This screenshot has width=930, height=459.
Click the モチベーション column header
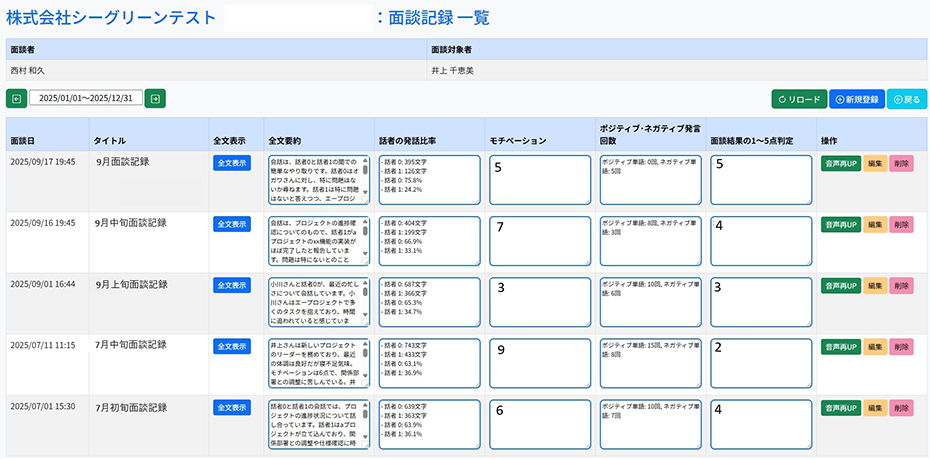click(x=517, y=141)
